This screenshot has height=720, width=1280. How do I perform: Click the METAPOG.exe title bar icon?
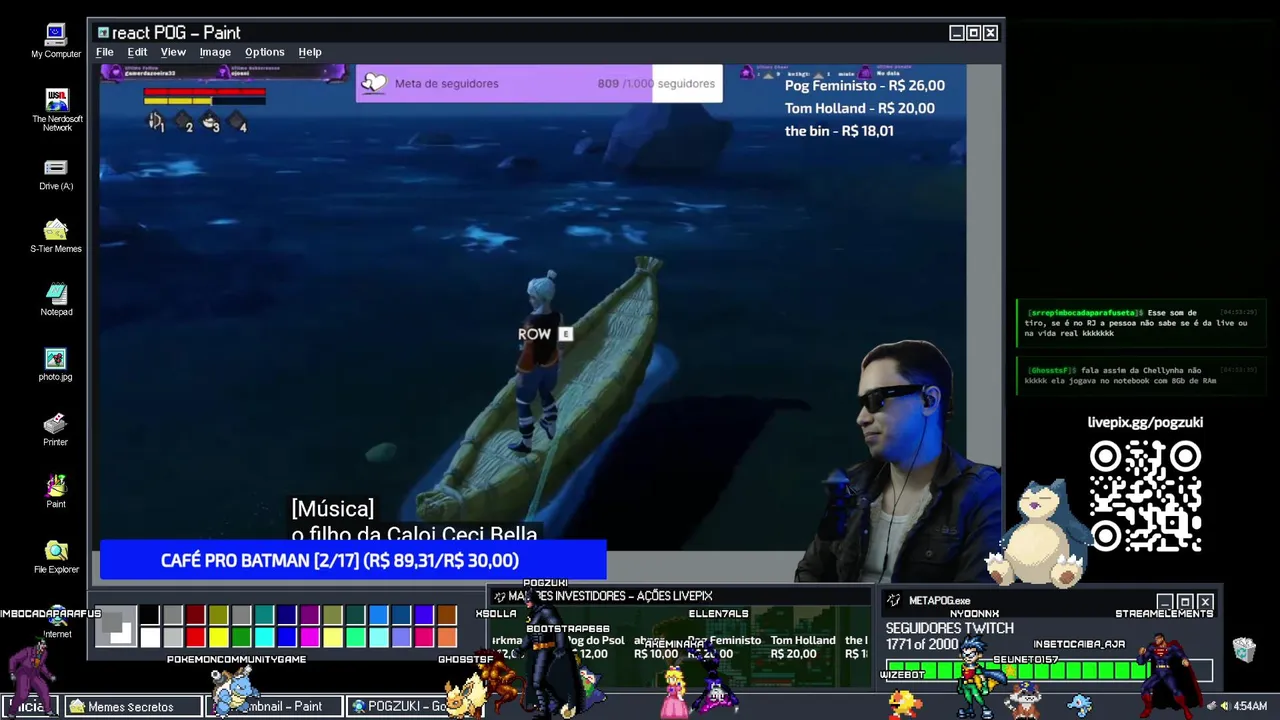894,601
